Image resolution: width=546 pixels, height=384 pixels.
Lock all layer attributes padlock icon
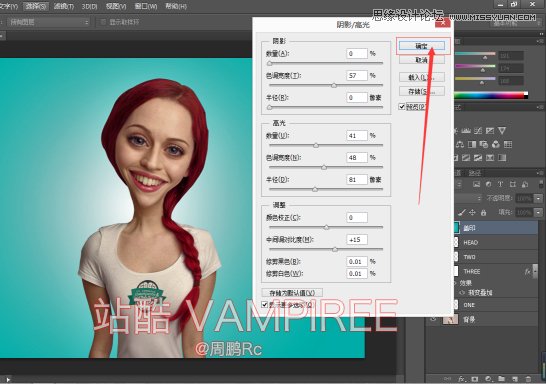coord(483,212)
